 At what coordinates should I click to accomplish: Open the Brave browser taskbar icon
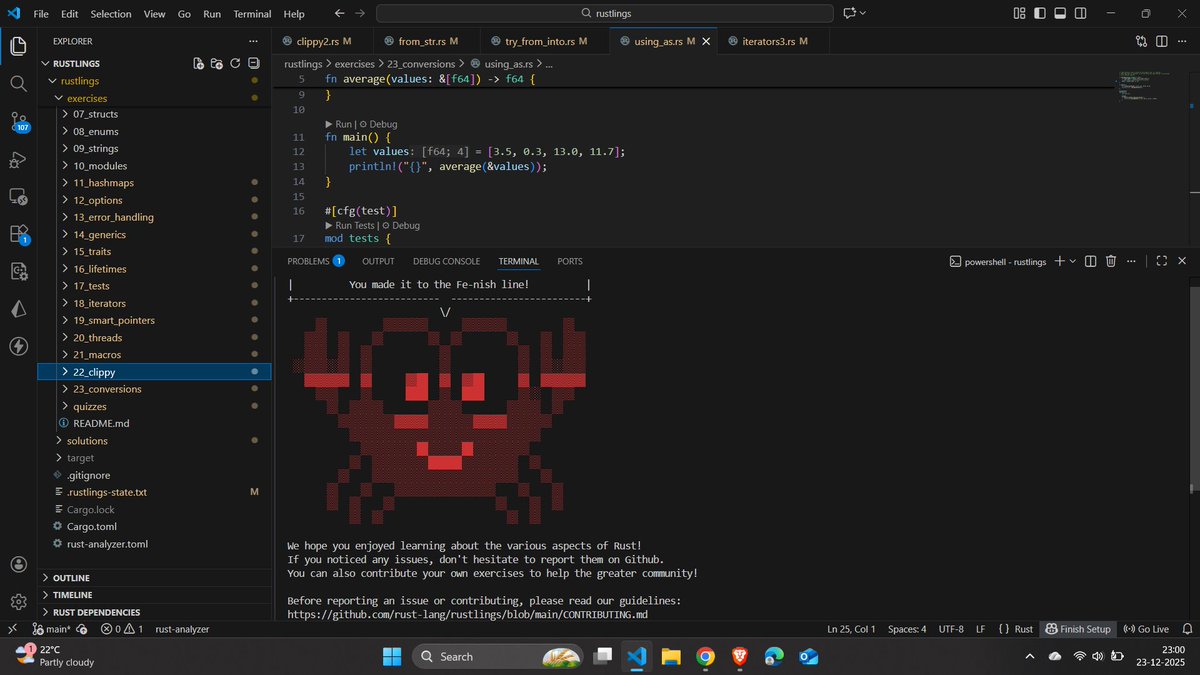tap(739, 656)
